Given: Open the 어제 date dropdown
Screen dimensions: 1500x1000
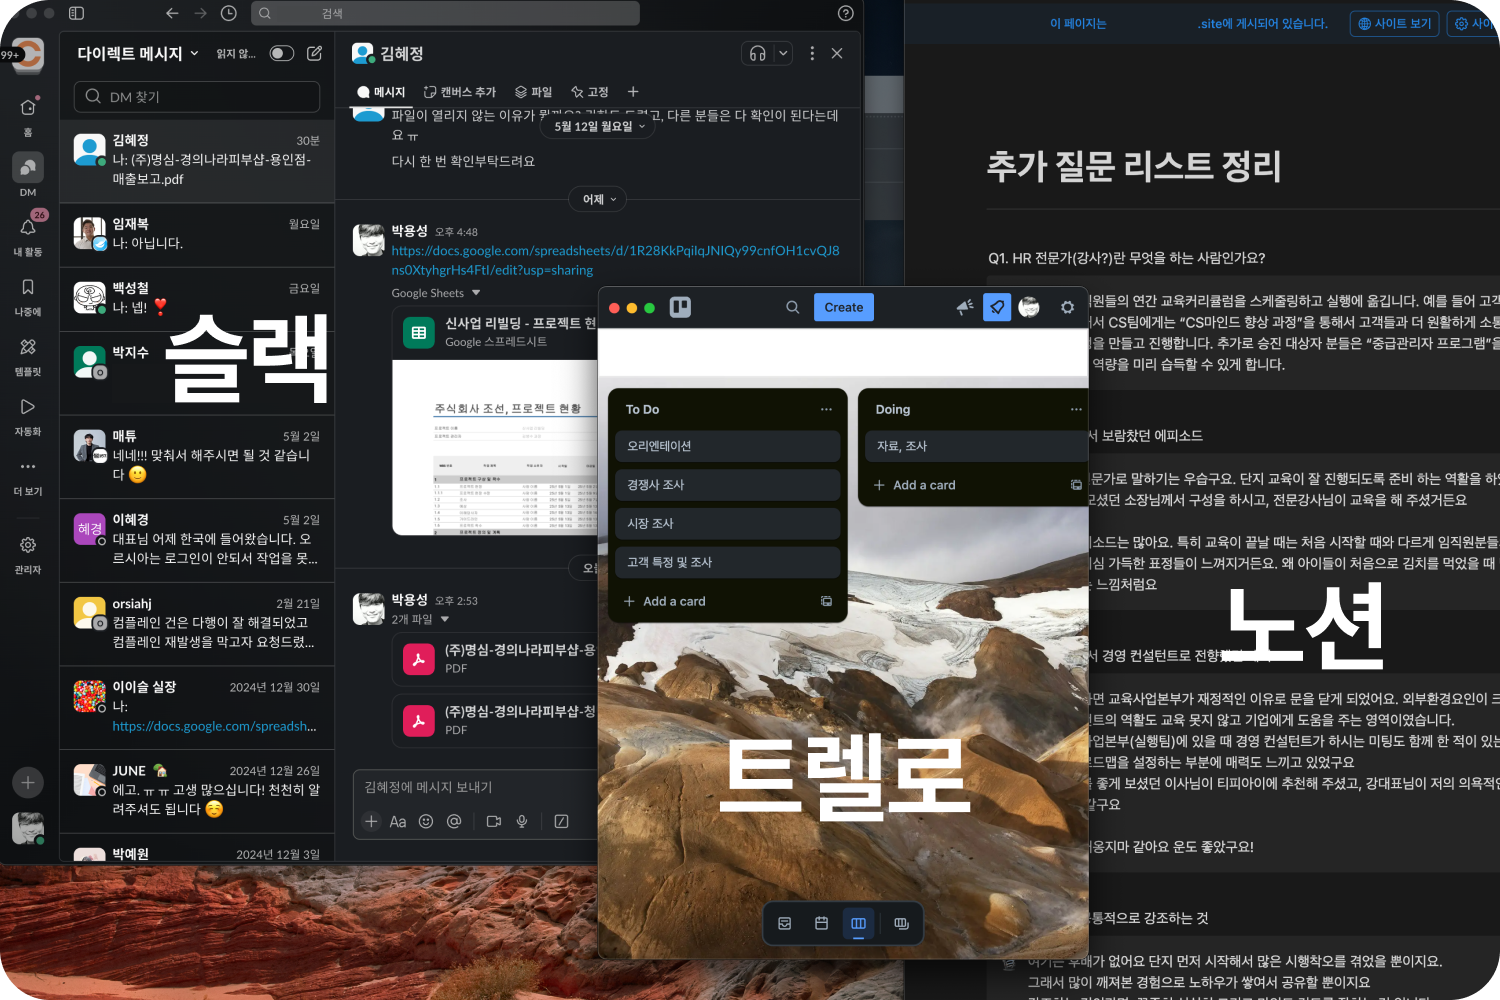Looking at the screenshot, I should 598,199.
